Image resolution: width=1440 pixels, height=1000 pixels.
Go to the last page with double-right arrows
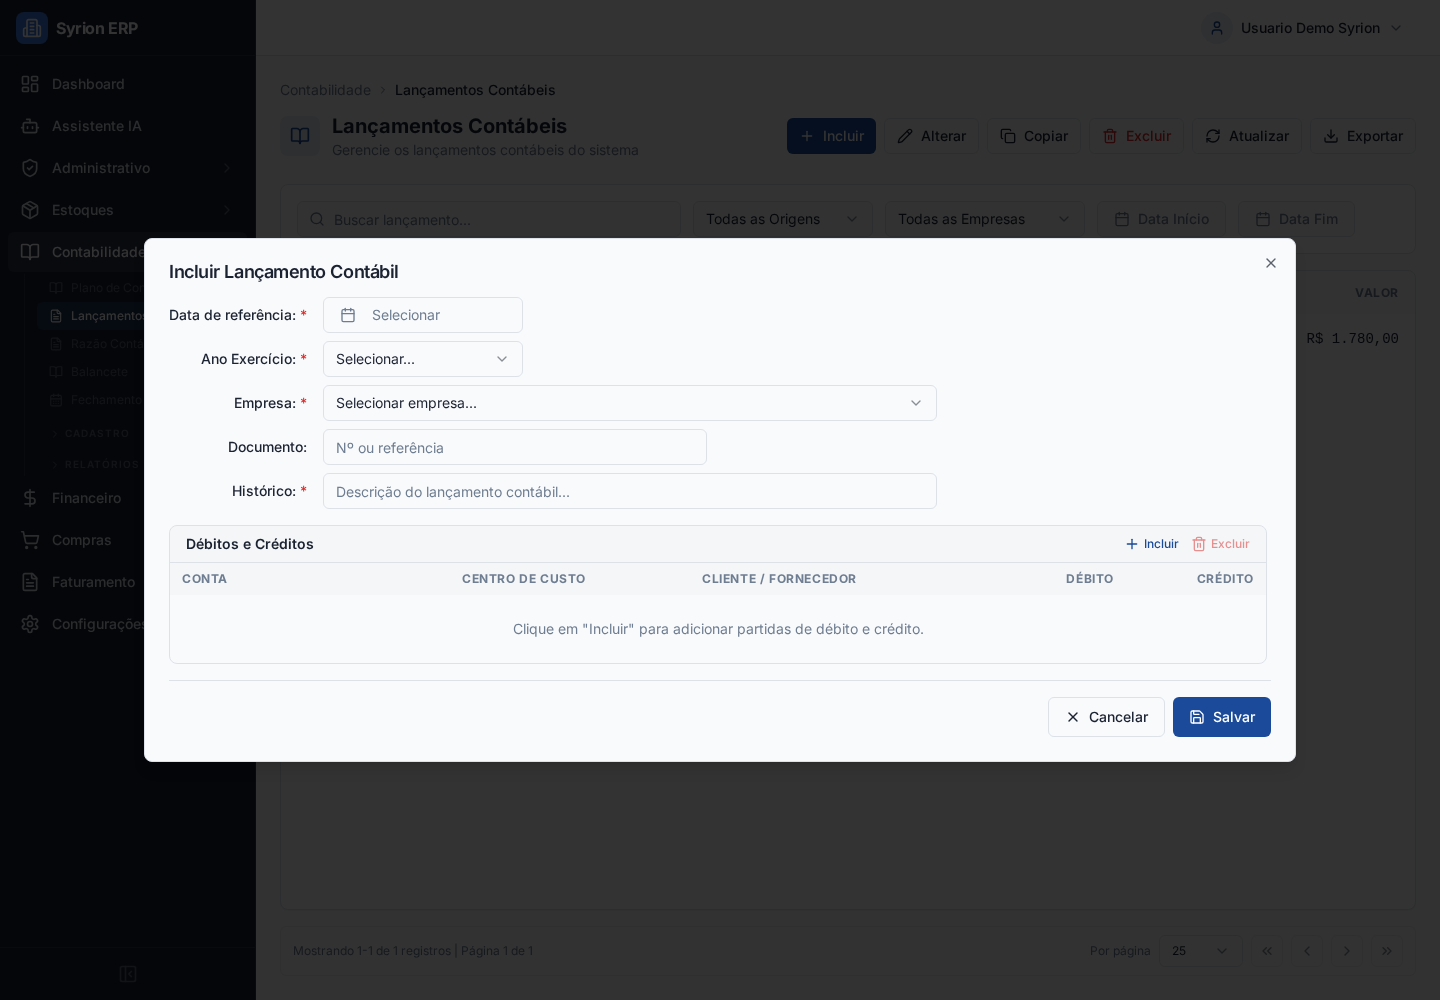pyautogui.click(x=1387, y=951)
